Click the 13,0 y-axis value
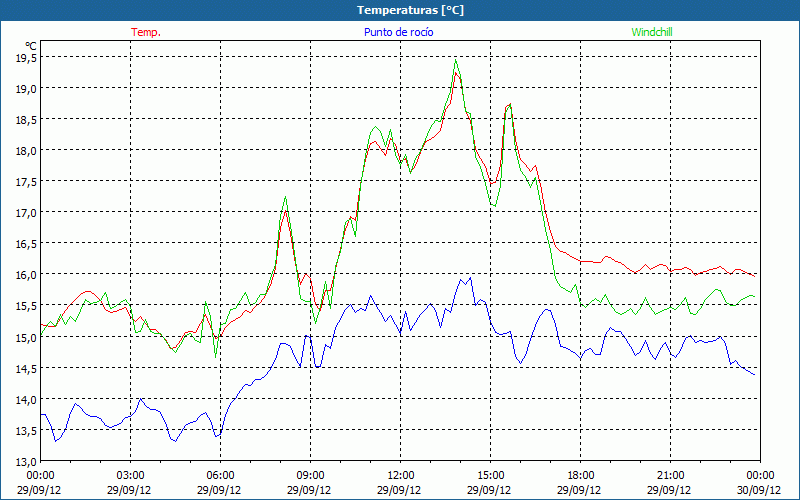This screenshot has height=500, width=800. pyautogui.click(x=26, y=462)
